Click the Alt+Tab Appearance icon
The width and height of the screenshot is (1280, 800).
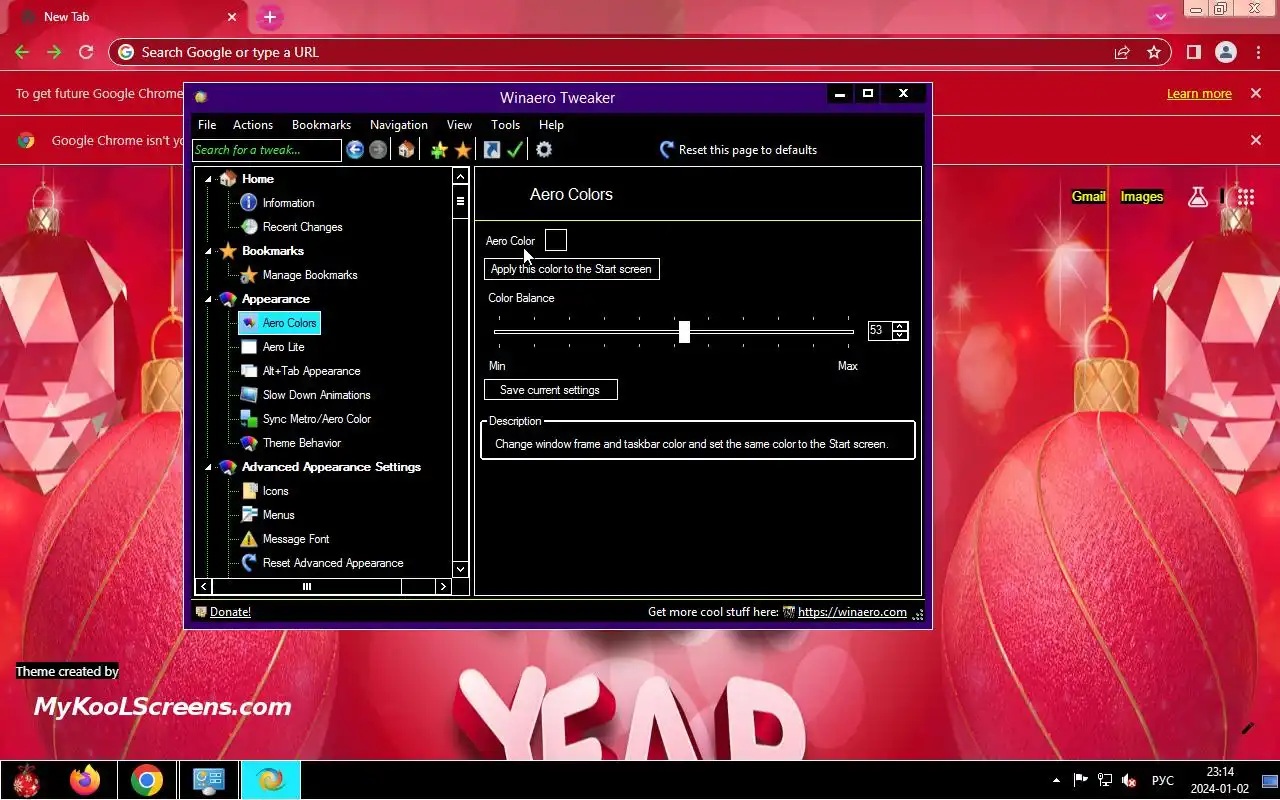(249, 371)
